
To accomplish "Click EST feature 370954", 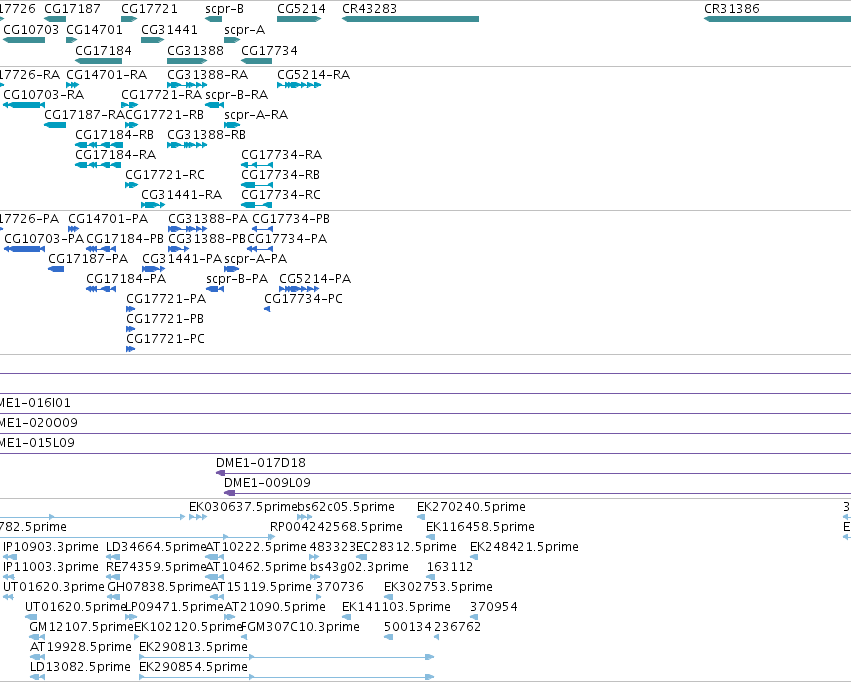I will tap(474, 617).
